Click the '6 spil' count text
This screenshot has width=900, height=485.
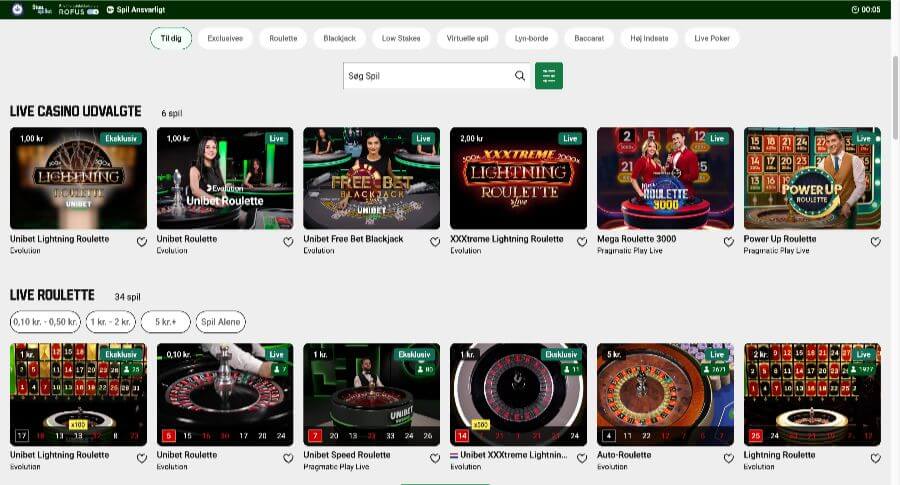[172, 113]
